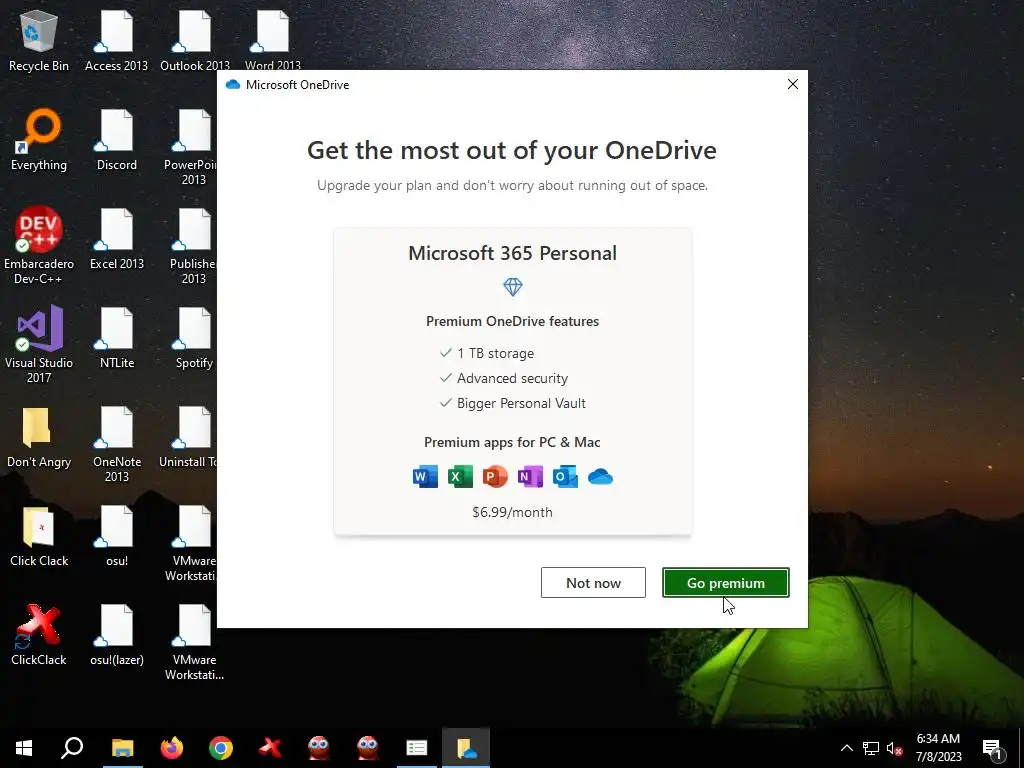
Task: Click the Microsoft 365 Personal heading
Action: pos(513,253)
